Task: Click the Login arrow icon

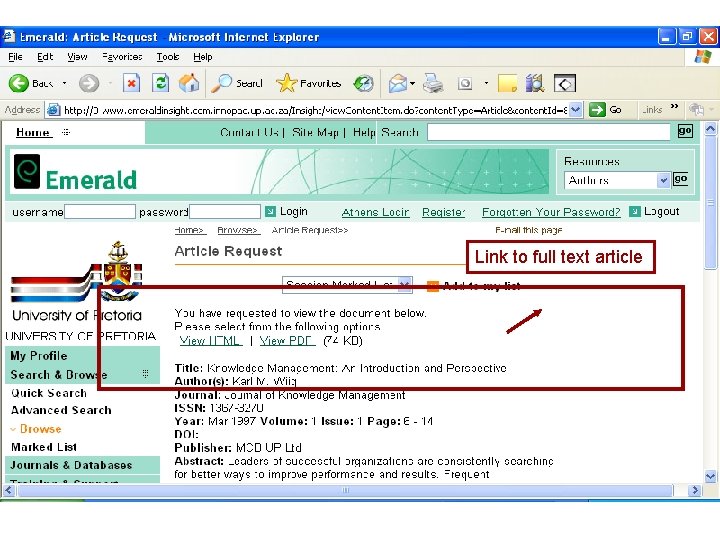Action: [x=270, y=211]
